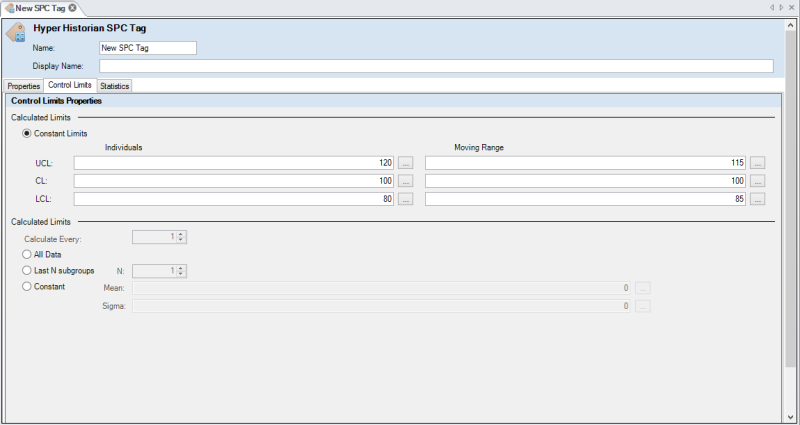
Task: Select the Constant radio option
Action: click(27, 287)
